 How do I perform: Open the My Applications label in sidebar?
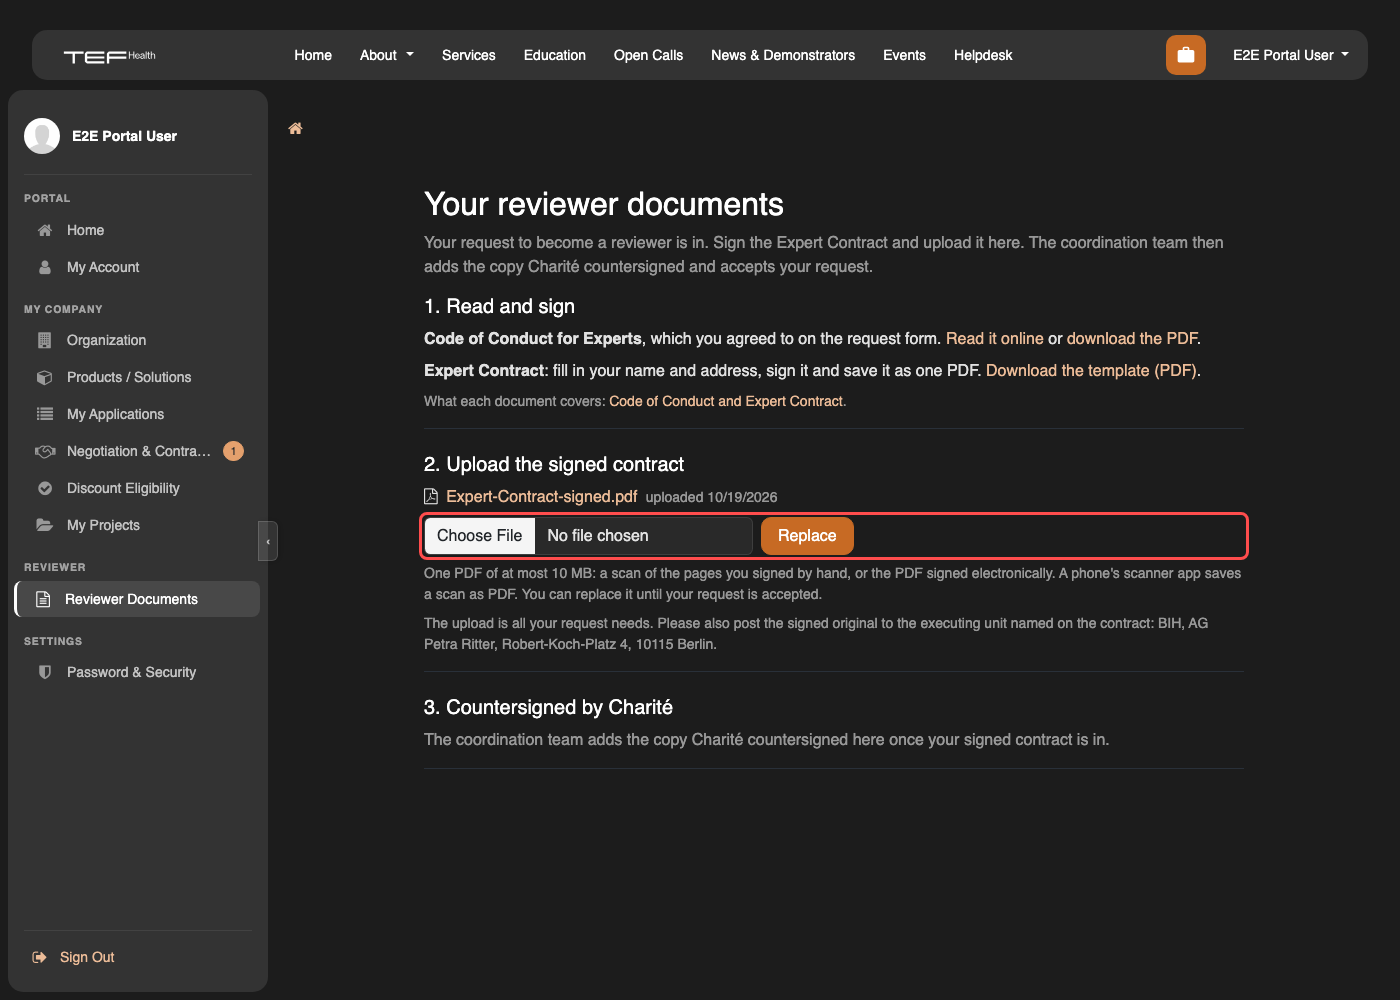[x=115, y=414]
